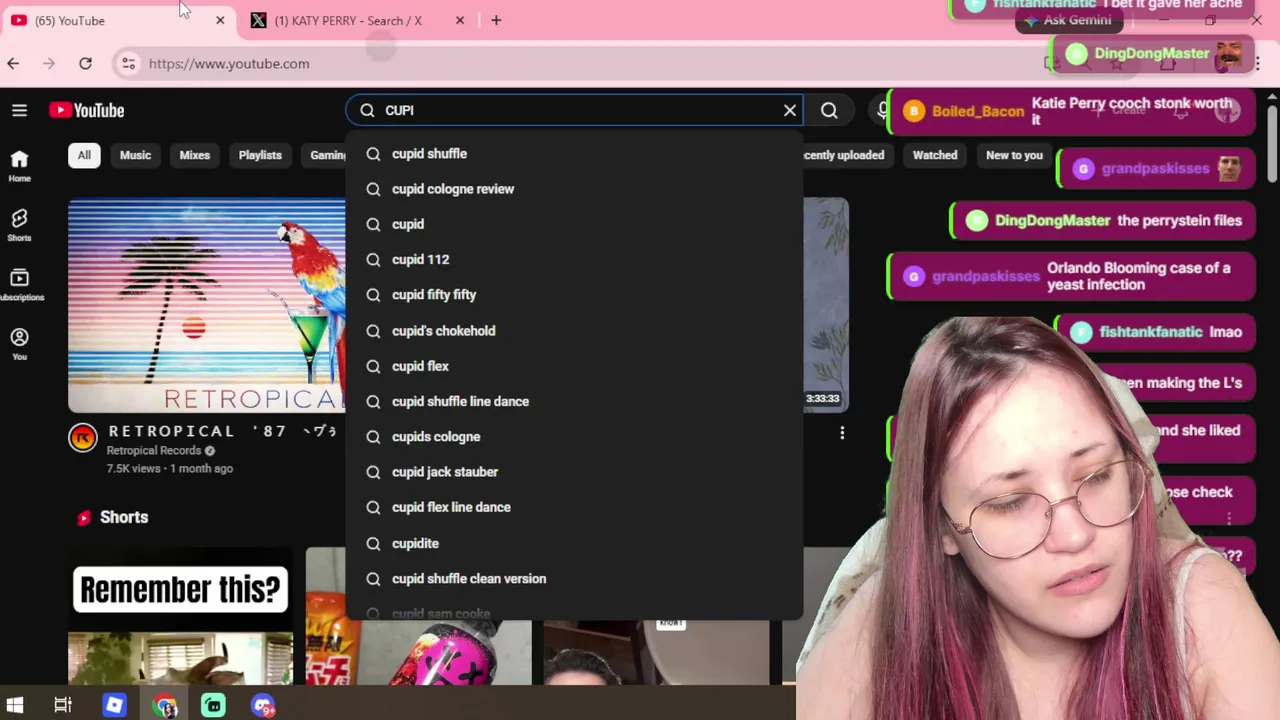Viewport: 1280px width, 720px height.
Task: Open the Retropical '87 video thumbnail
Action: click(x=207, y=305)
